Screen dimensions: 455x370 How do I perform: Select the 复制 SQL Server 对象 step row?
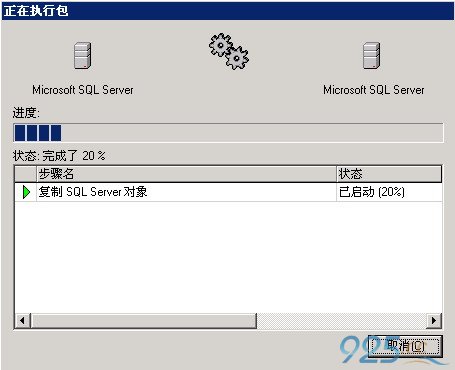point(228,192)
